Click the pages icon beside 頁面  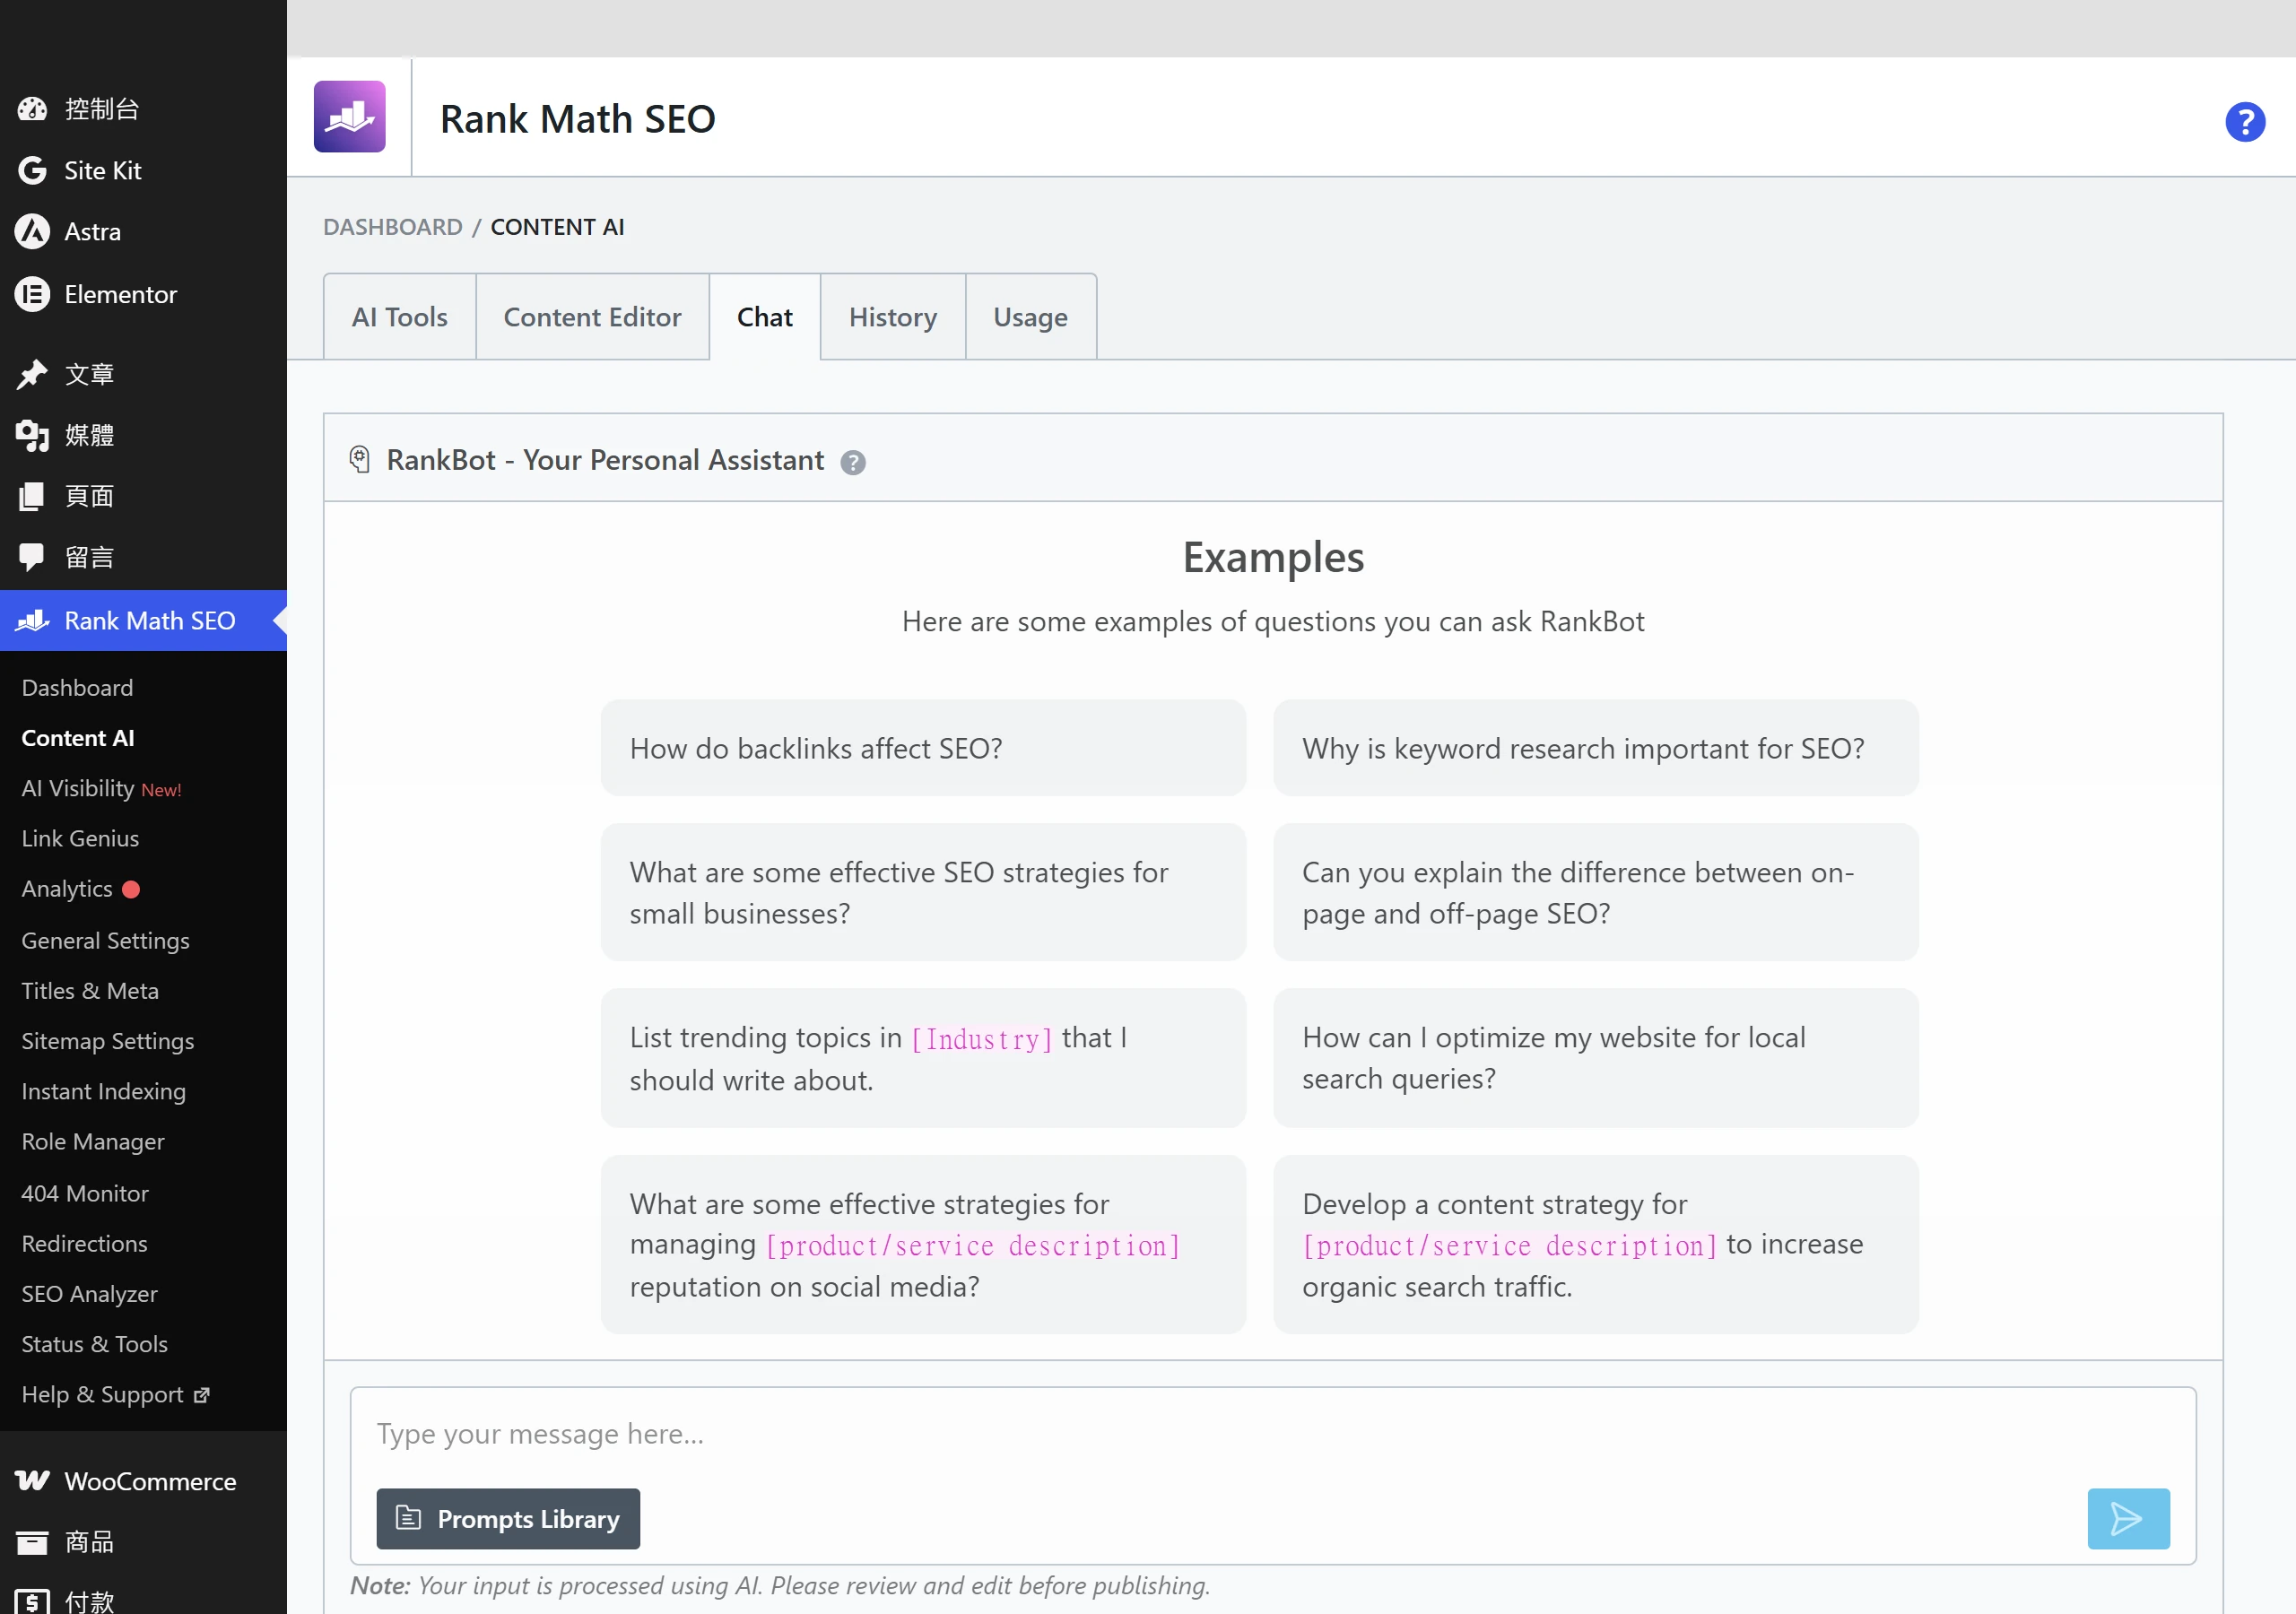[32, 496]
